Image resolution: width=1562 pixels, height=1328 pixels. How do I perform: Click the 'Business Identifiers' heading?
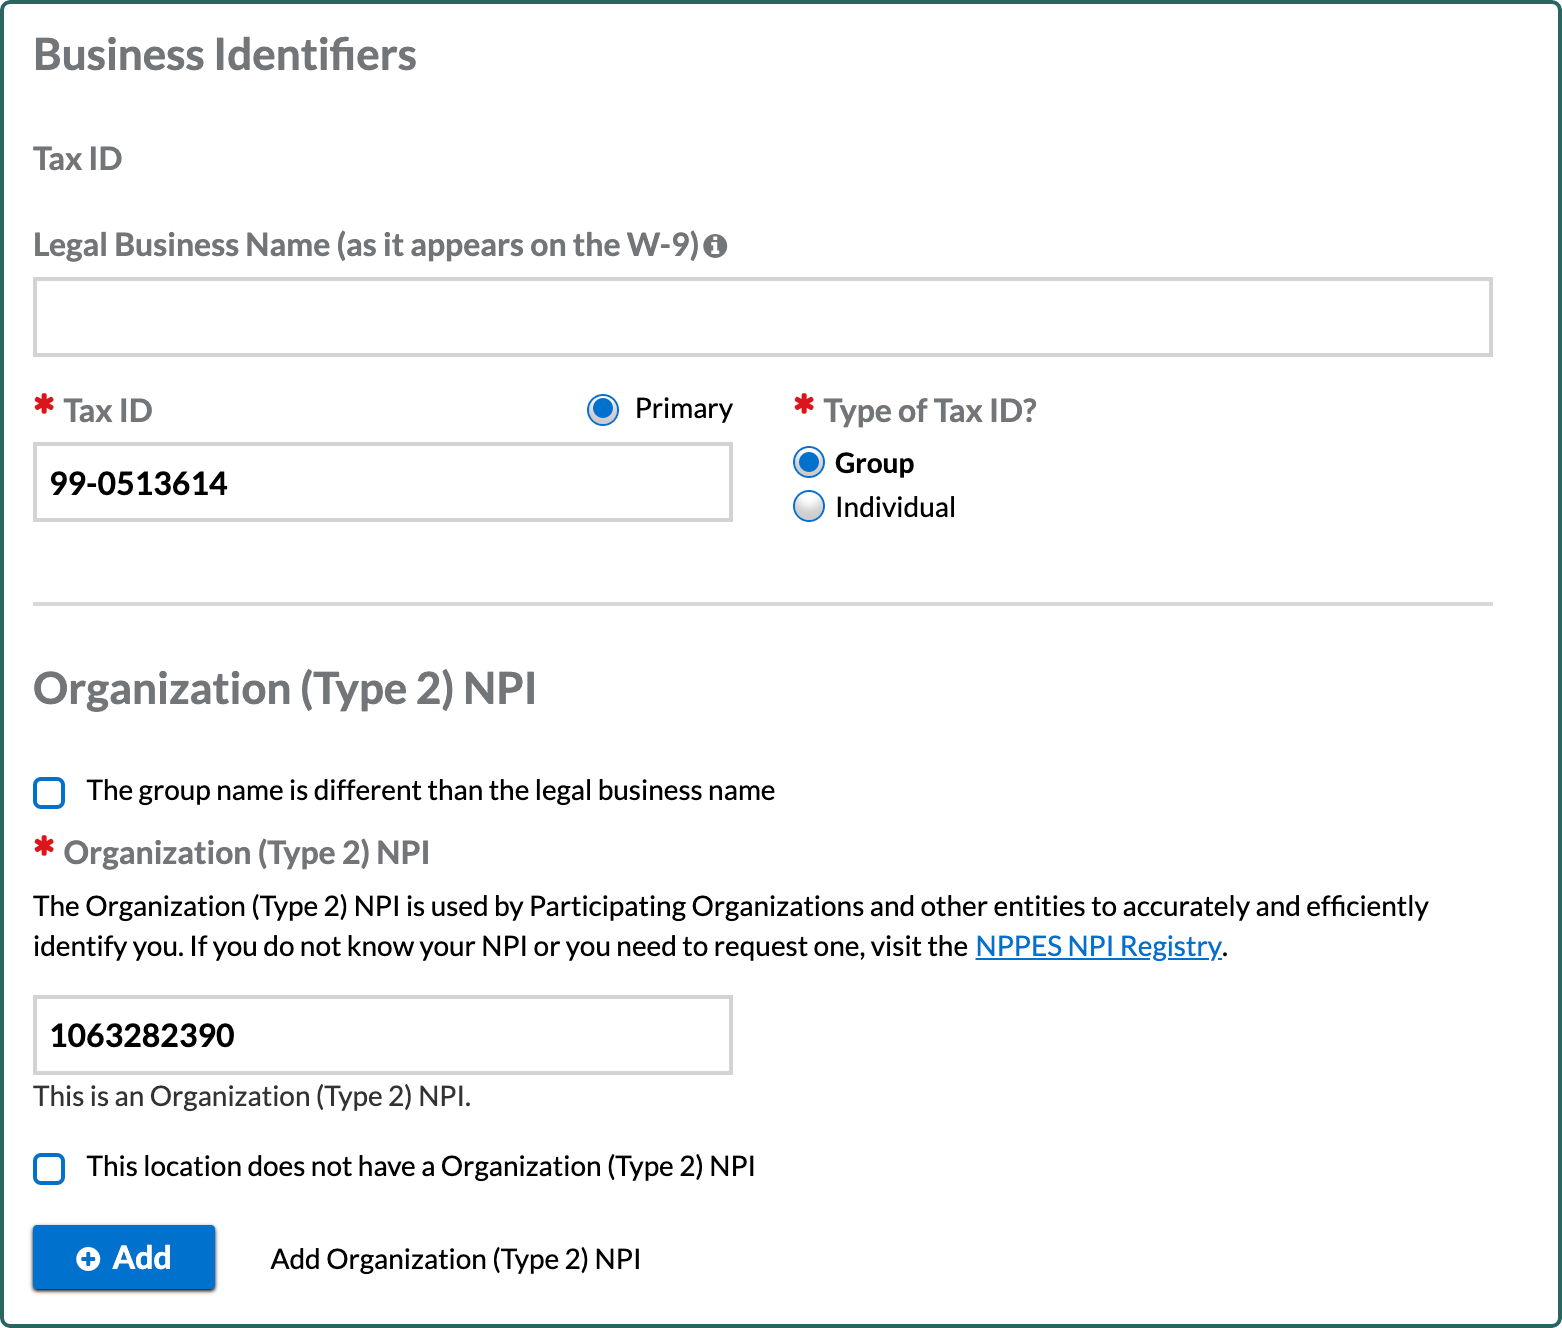click(225, 55)
